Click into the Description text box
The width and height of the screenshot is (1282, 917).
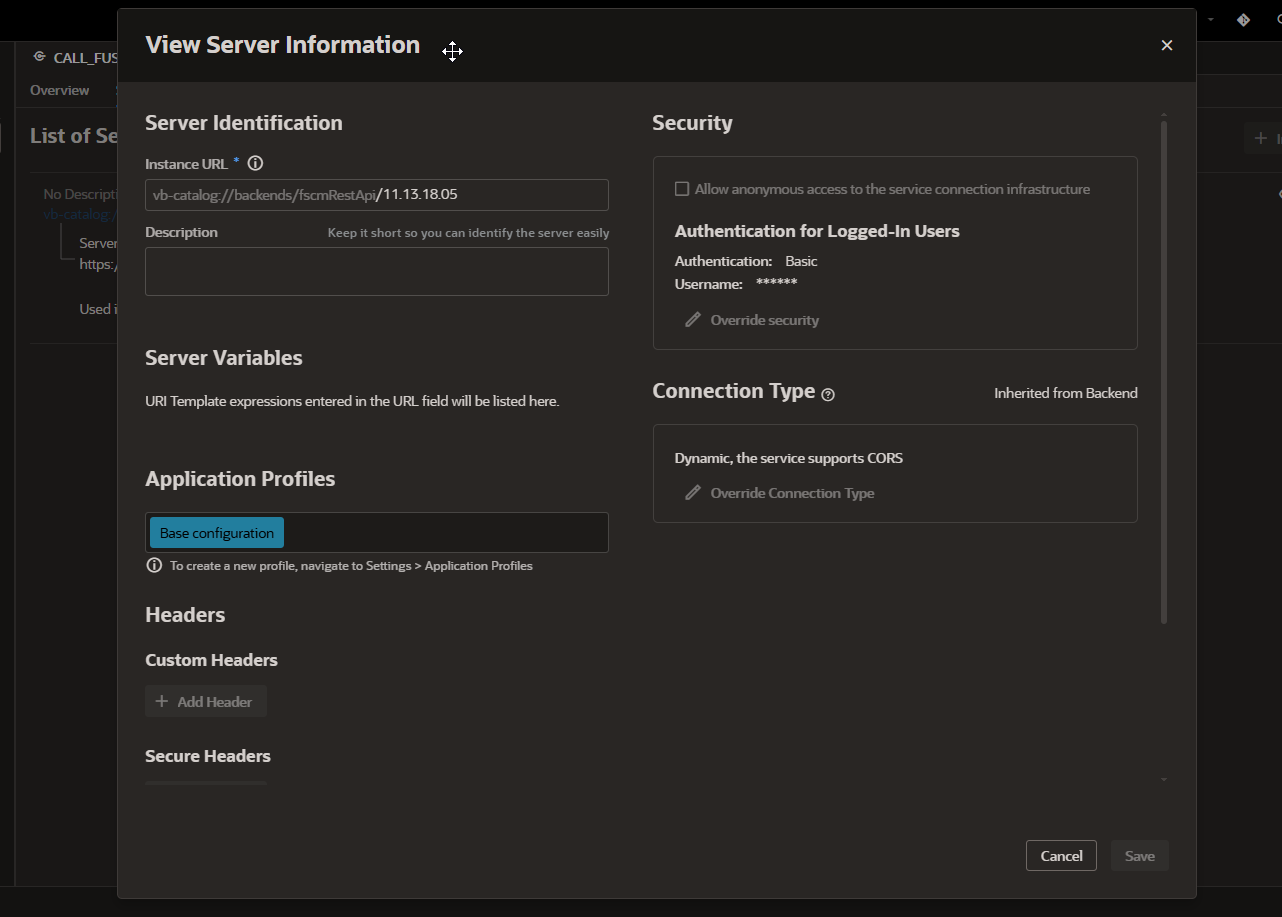click(x=377, y=271)
